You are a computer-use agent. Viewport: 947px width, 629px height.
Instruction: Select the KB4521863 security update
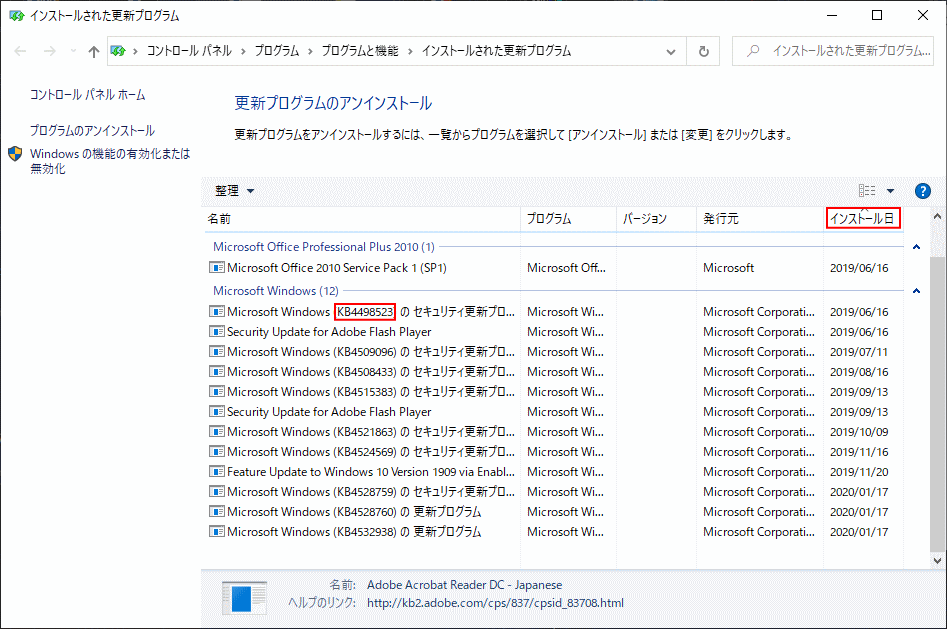(x=371, y=431)
